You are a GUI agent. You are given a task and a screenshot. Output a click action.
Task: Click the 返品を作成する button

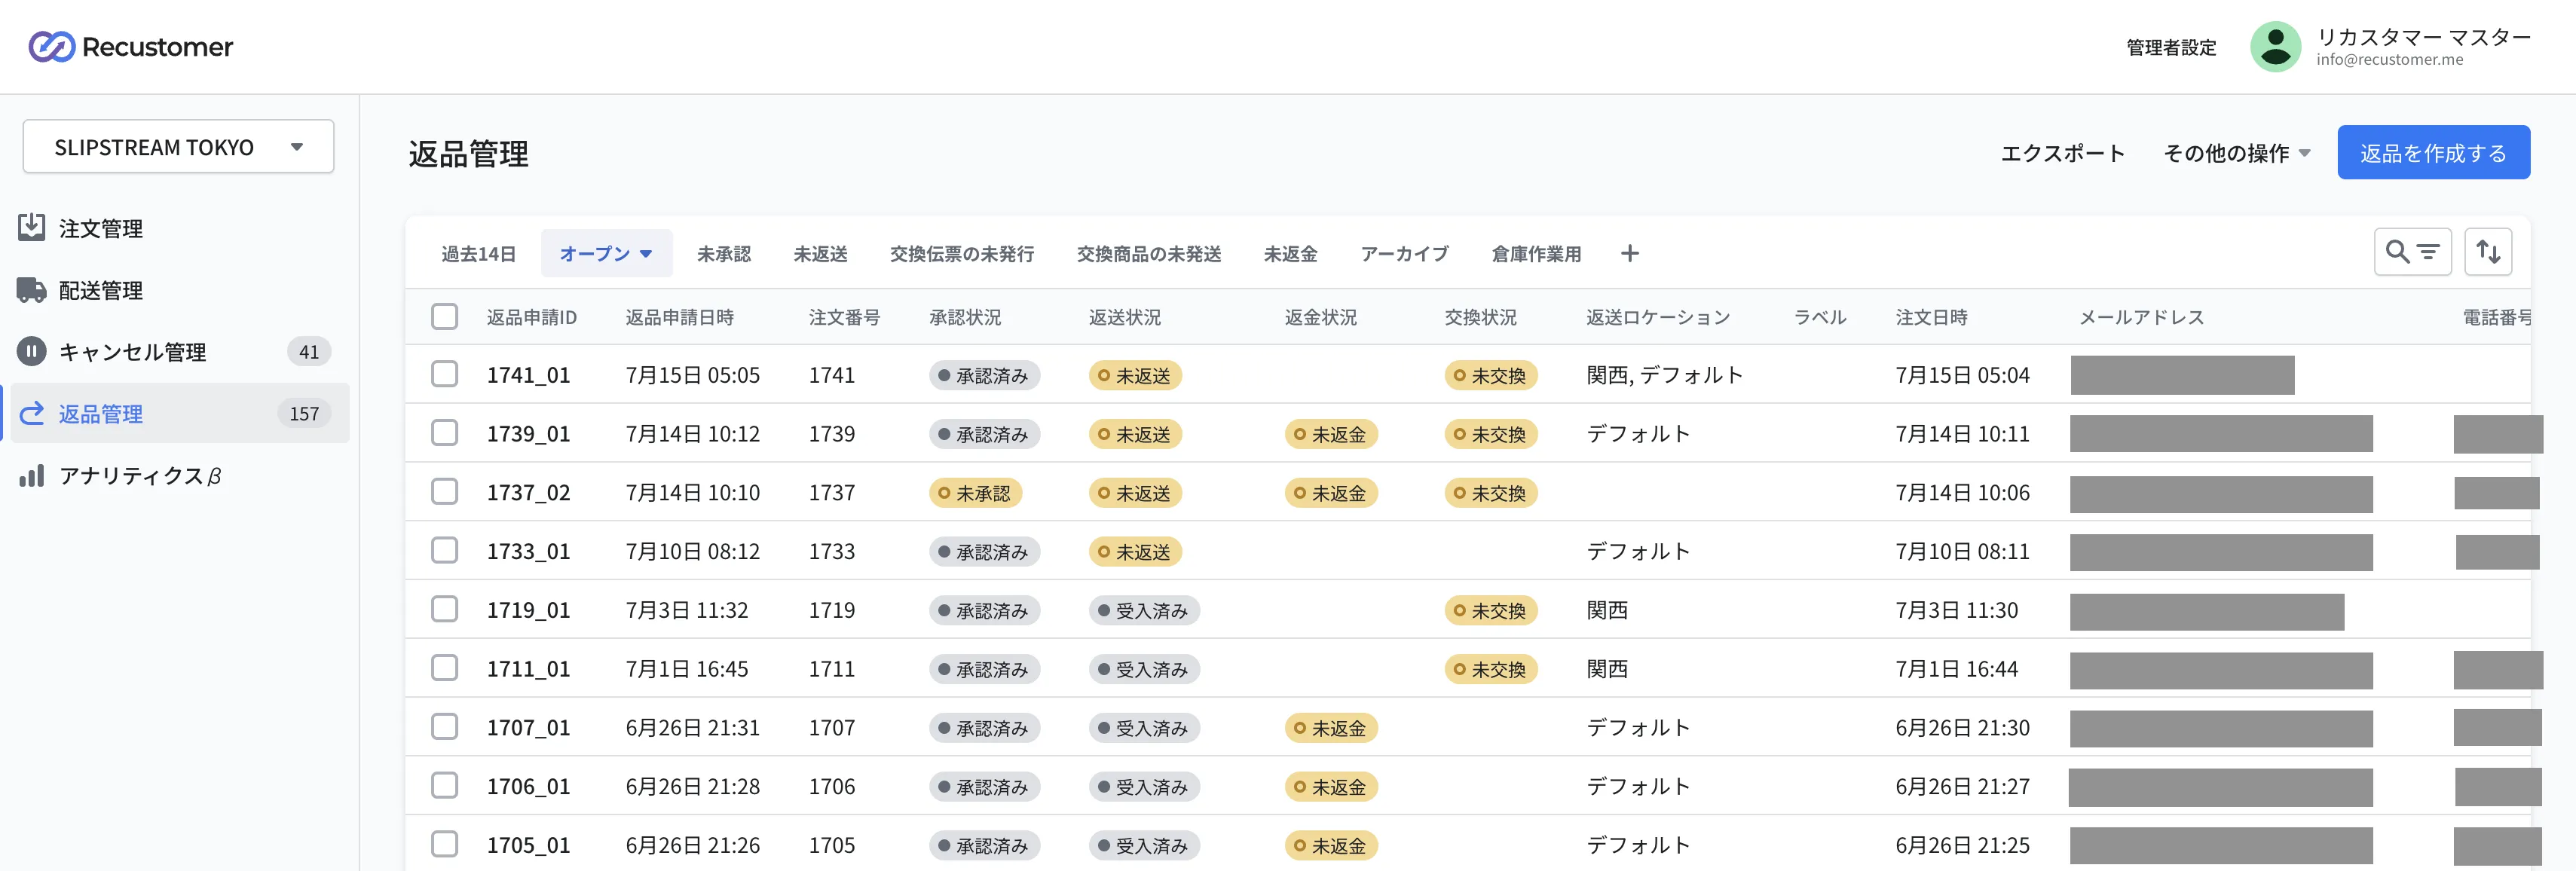2433,153
